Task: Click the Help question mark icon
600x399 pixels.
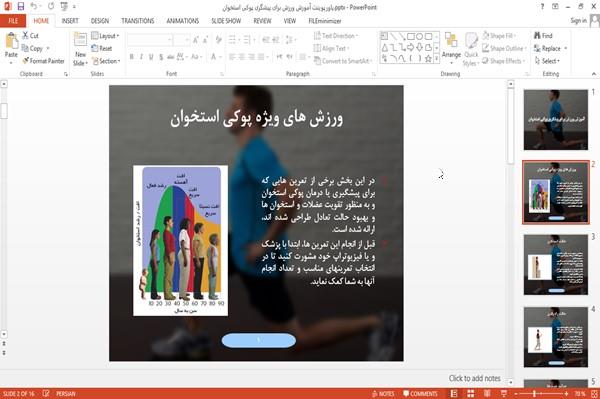Action: click(x=542, y=7)
